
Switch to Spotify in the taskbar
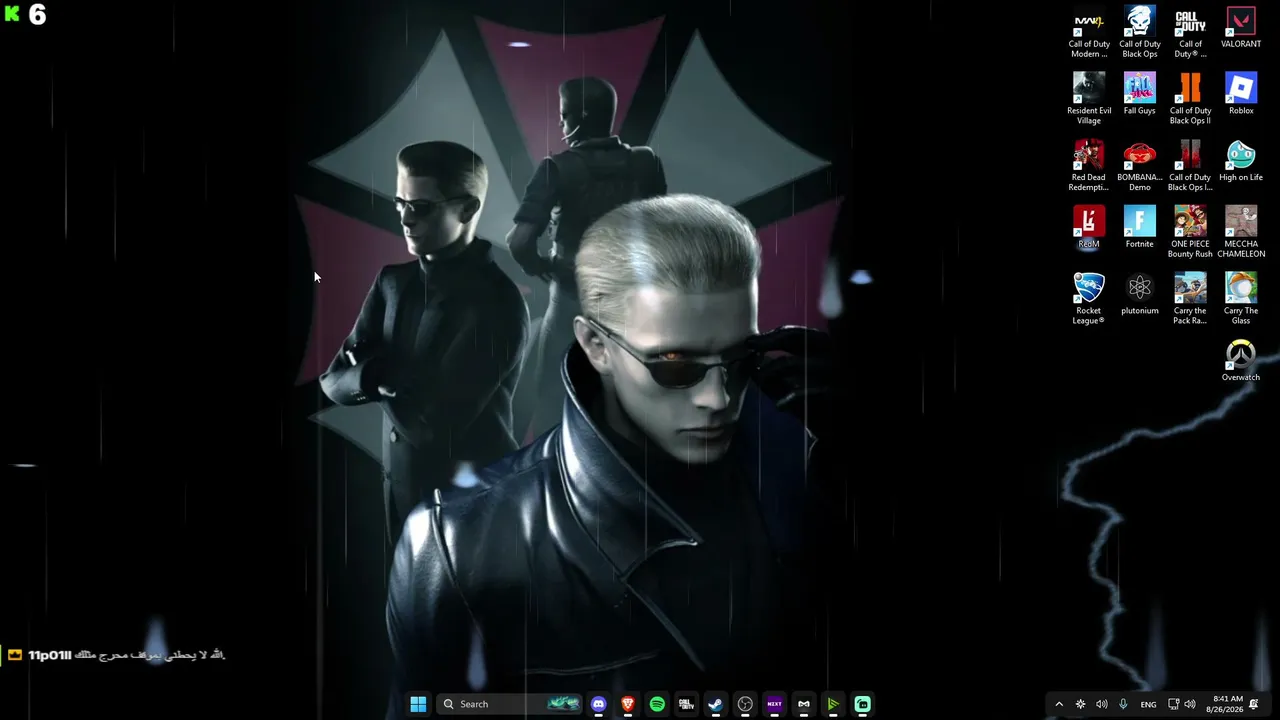(x=657, y=704)
